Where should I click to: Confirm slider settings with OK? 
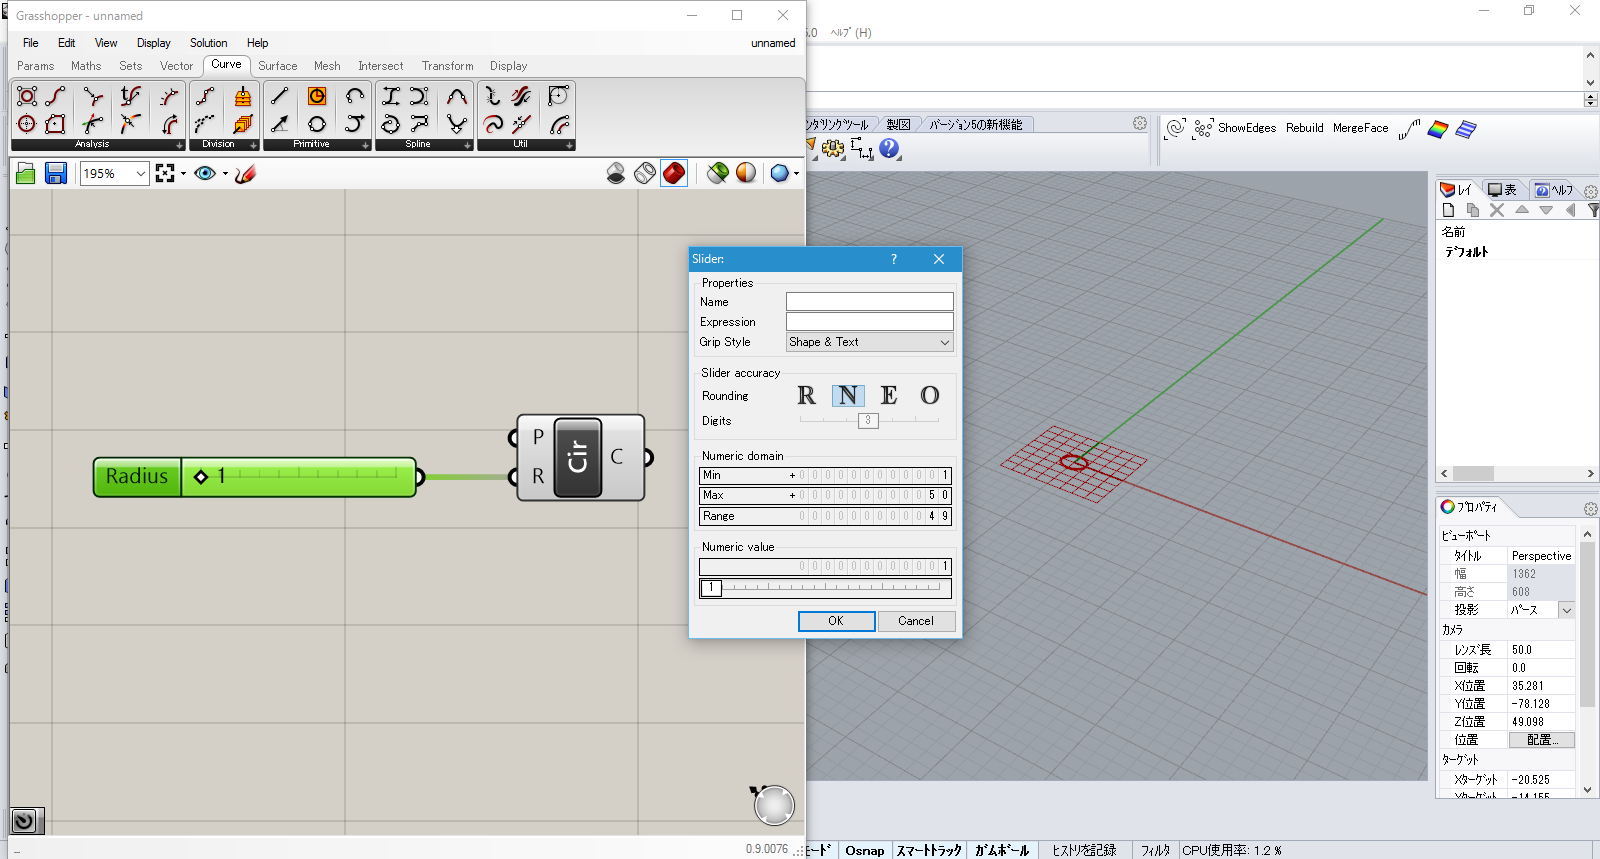836,621
